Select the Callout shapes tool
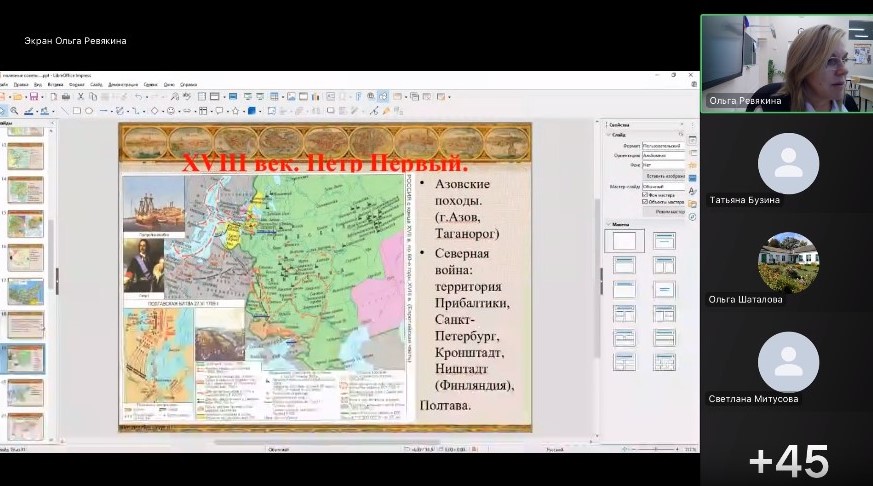Image resolution: width=873 pixels, height=486 pixels. [x=219, y=111]
